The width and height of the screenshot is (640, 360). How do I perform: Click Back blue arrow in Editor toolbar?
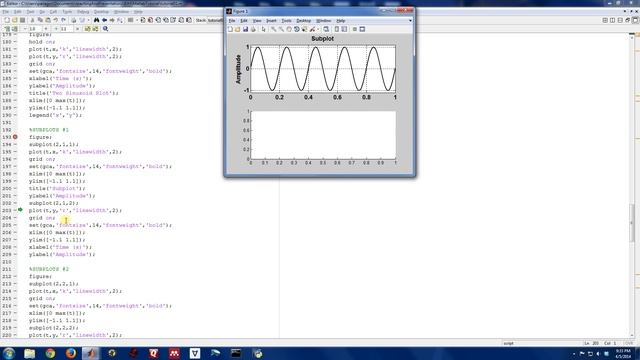point(104,20)
